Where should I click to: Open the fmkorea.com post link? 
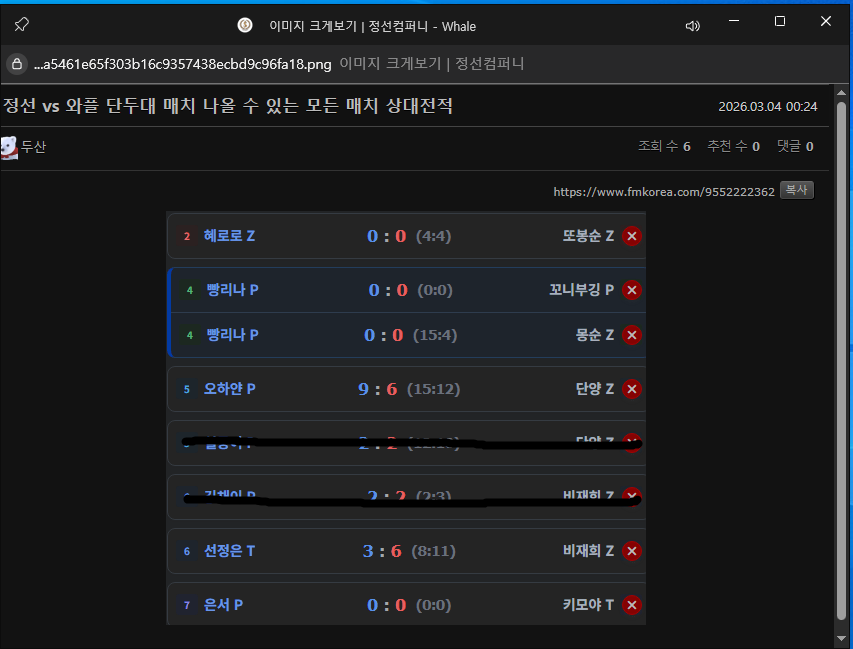point(663,191)
